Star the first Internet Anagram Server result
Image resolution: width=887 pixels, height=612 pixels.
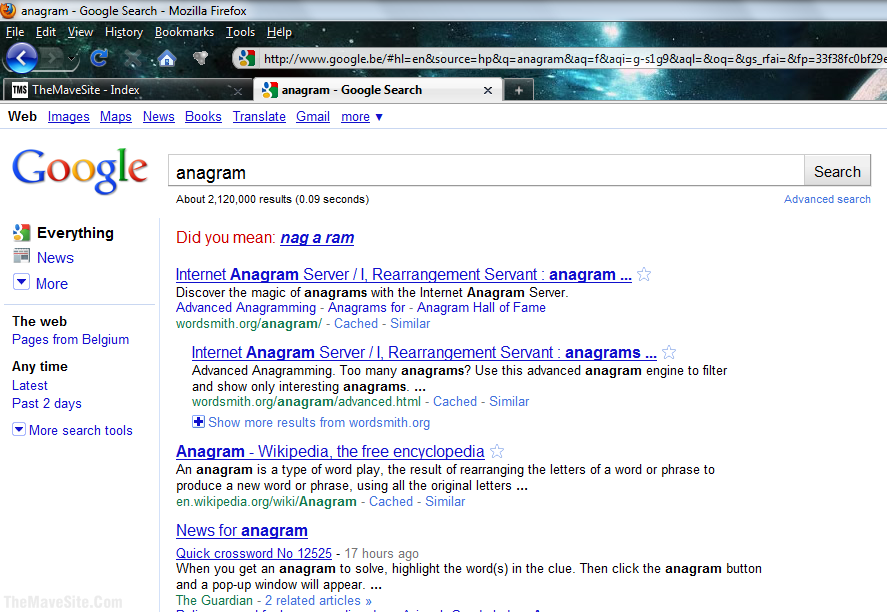coord(644,274)
